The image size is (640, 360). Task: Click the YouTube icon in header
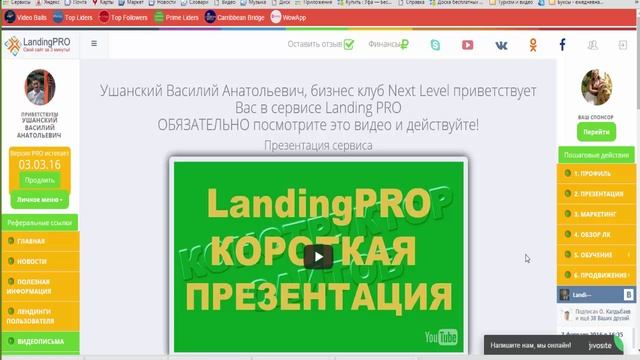click(467, 45)
